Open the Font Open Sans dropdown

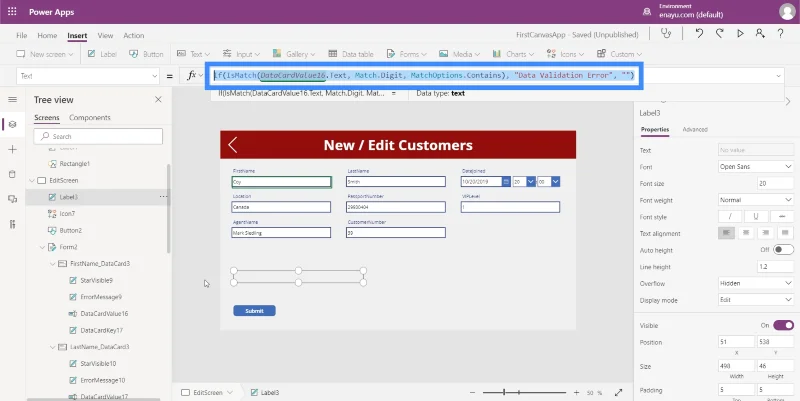tap(756, 166)
